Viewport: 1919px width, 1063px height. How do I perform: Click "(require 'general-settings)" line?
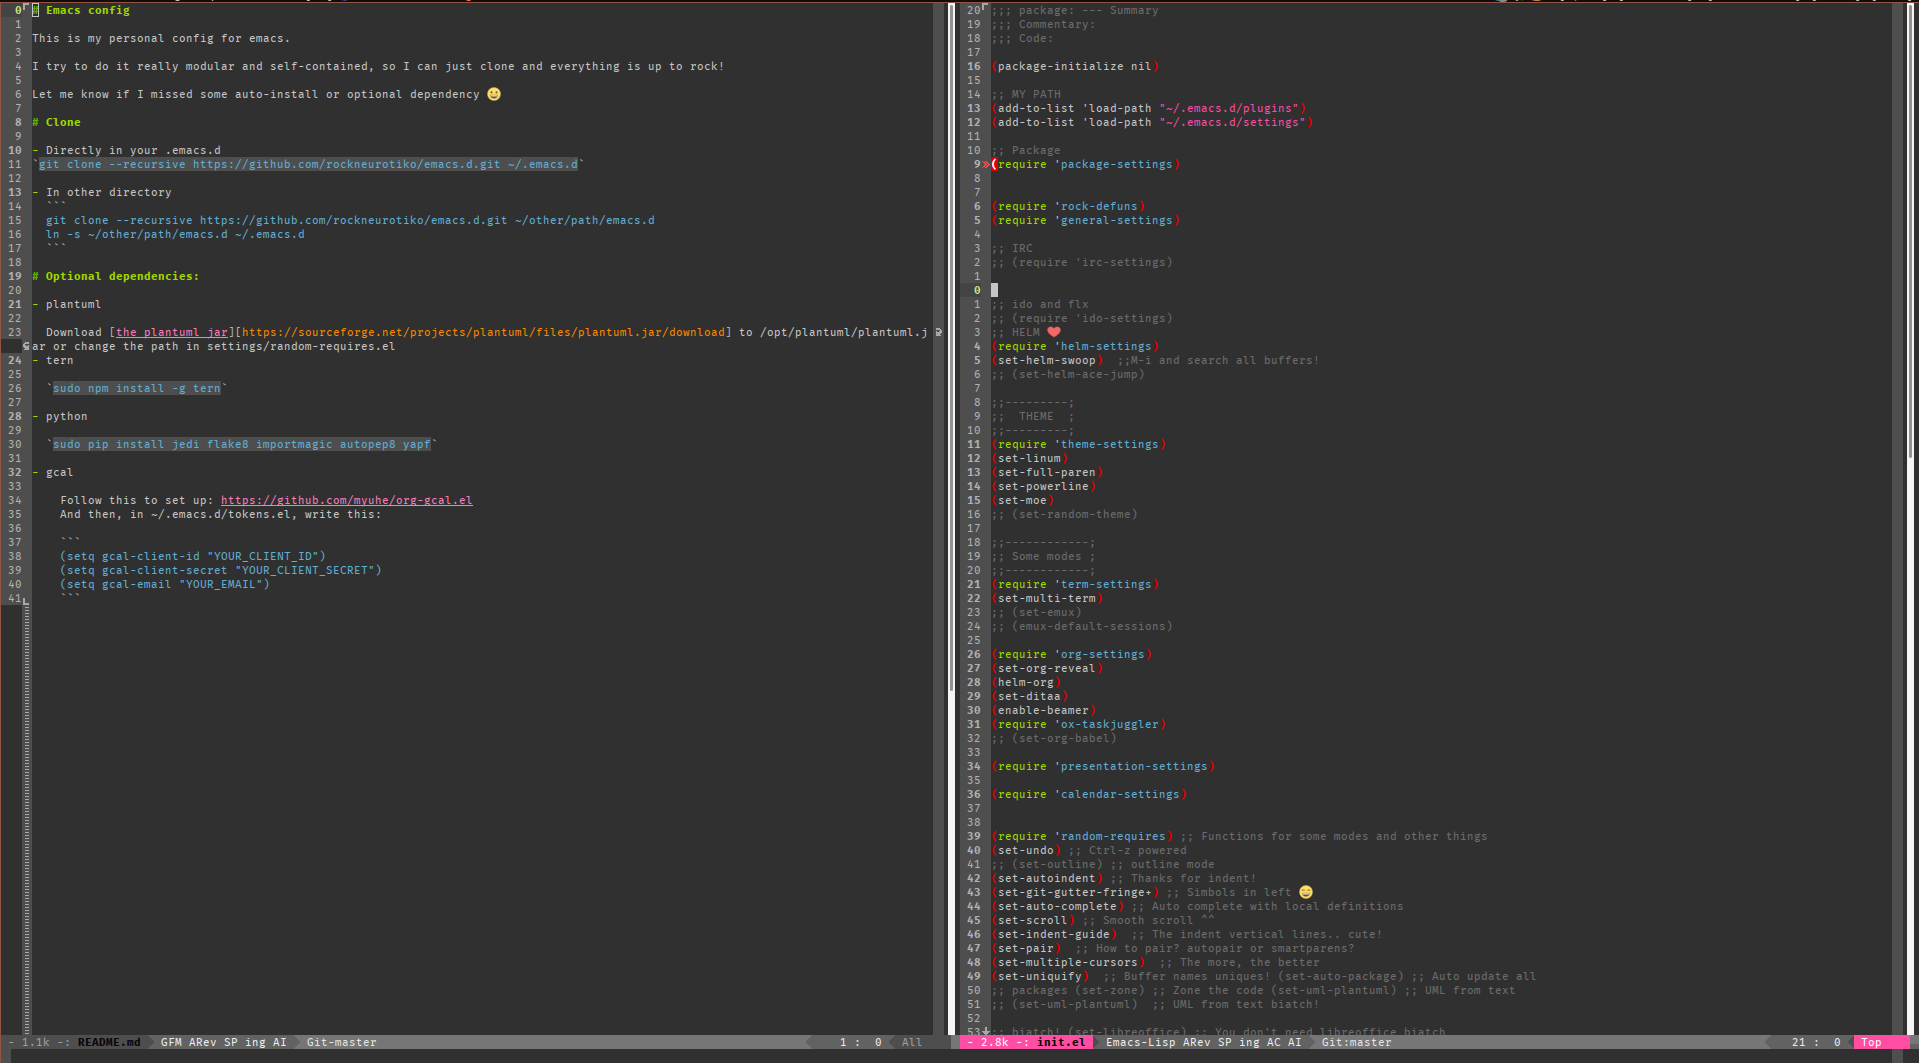pyautogui.click(x=1086, y=220)
